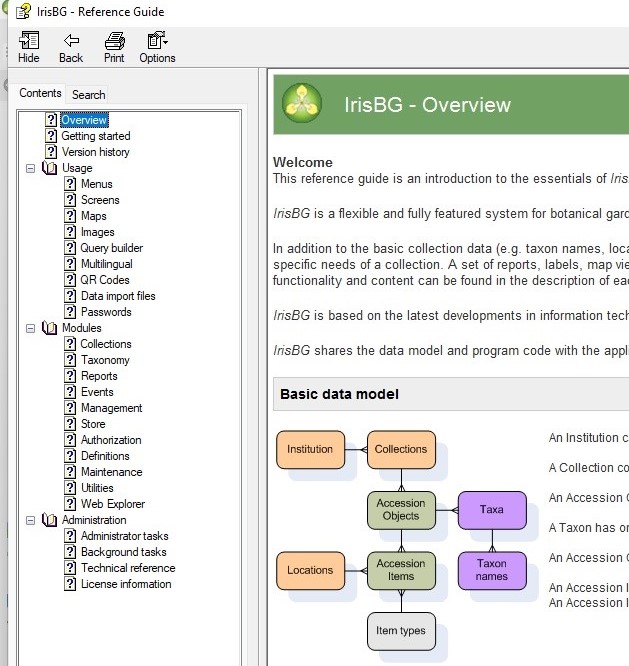
Task: Switch to the Search tab
Action: tap(88, 95)
